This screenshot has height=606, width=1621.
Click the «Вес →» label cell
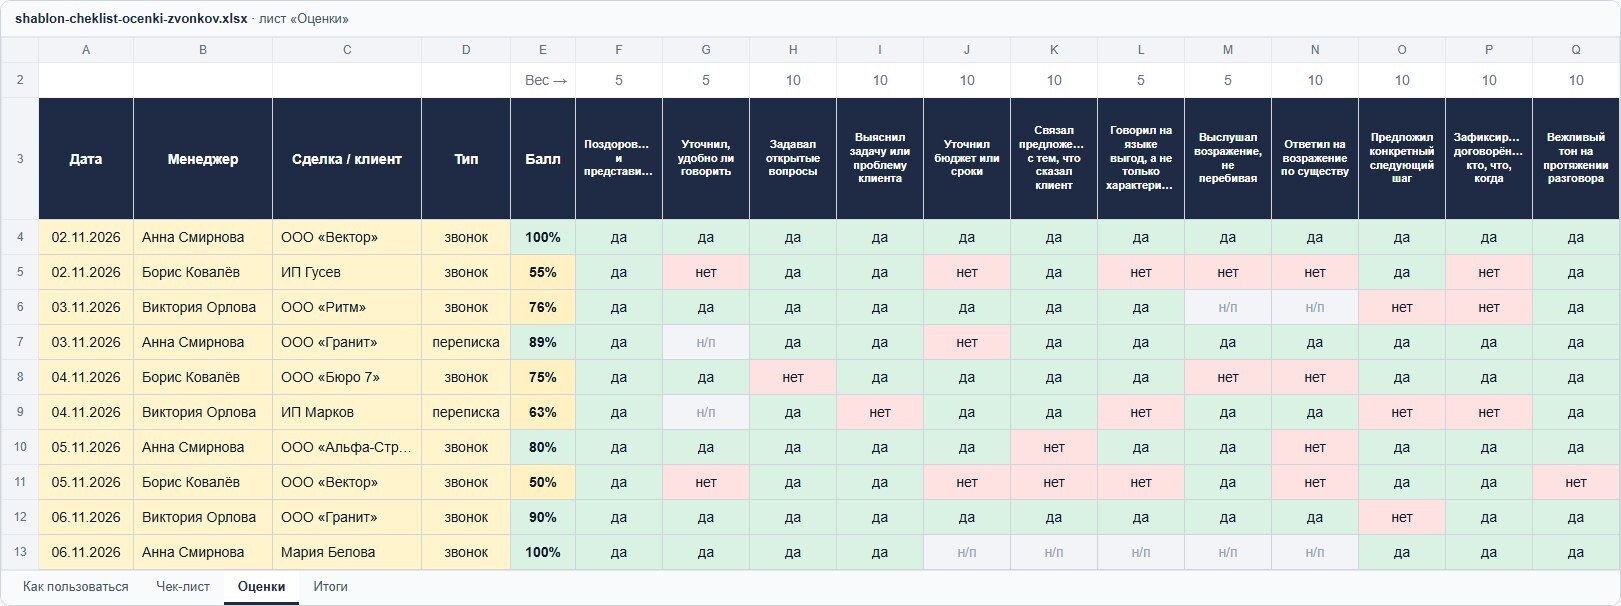[x=543, y=80]
